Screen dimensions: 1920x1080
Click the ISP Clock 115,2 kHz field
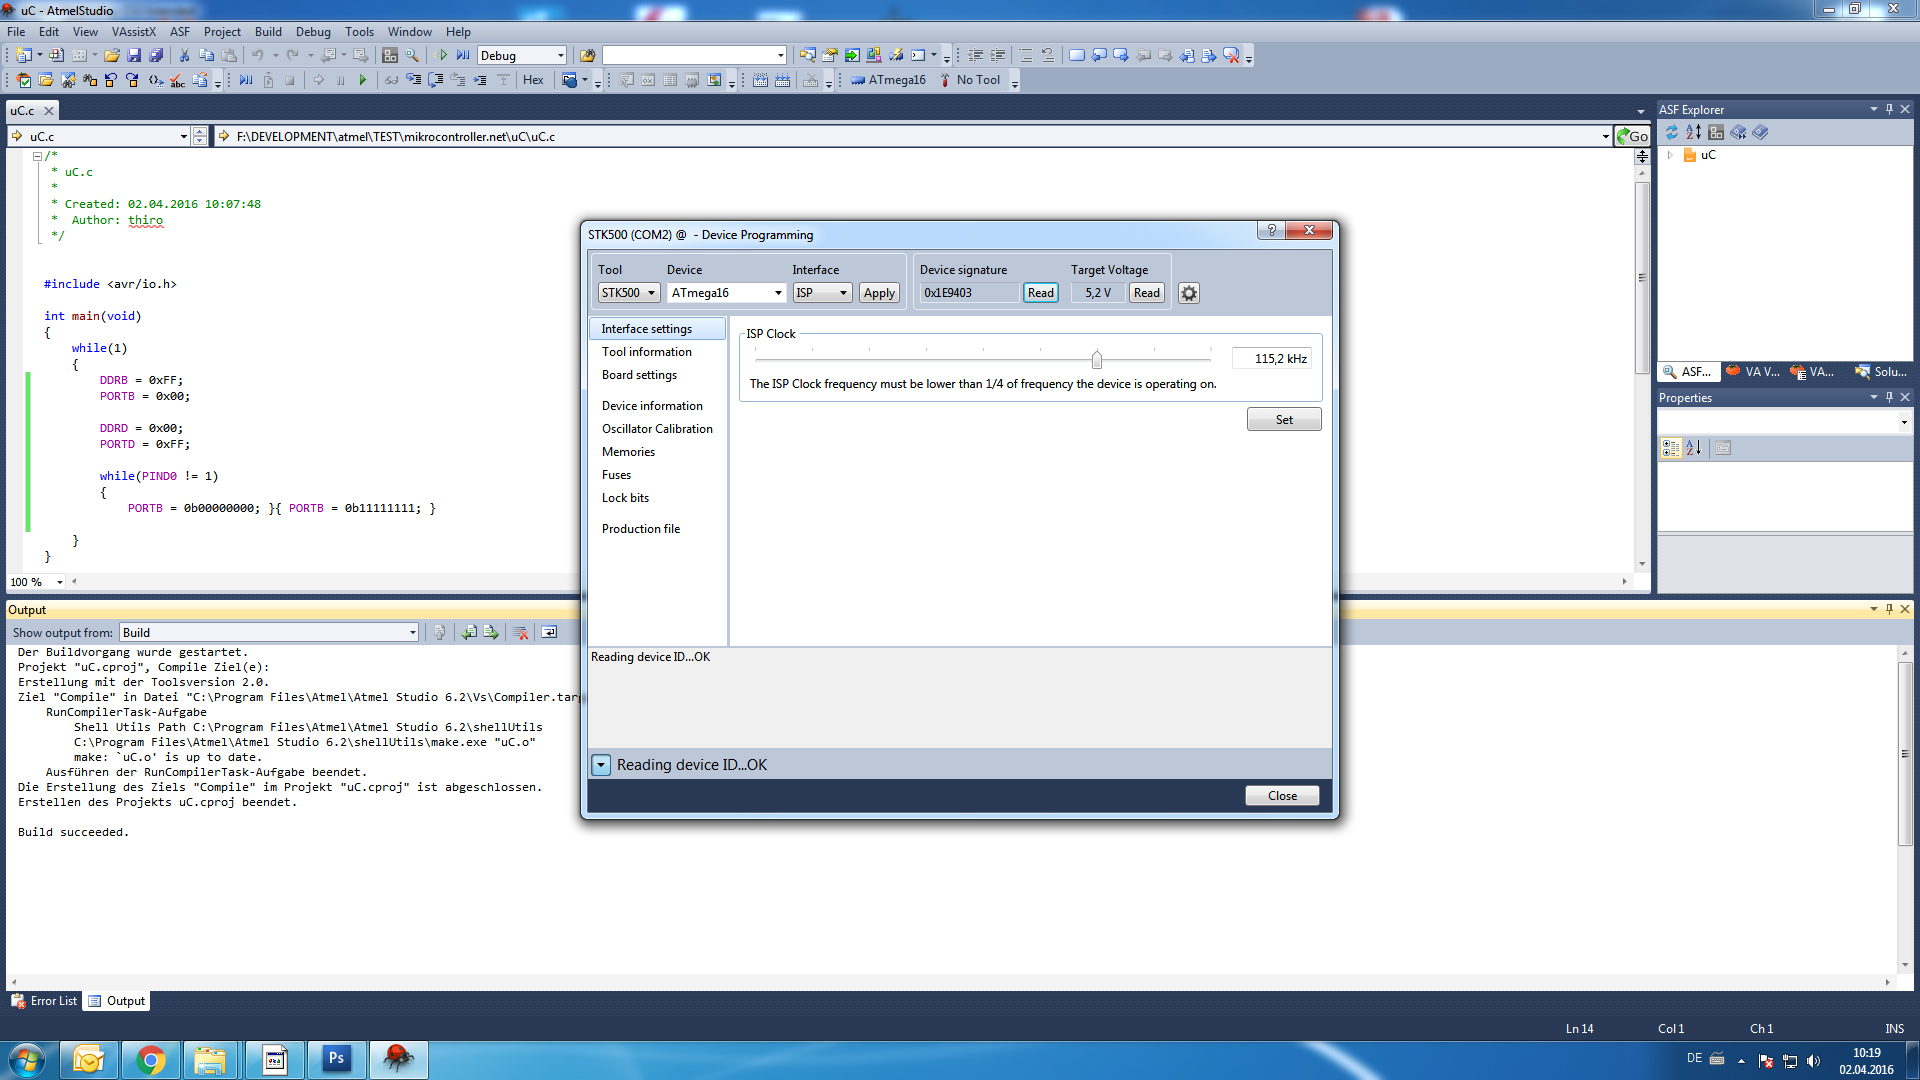(x=1272, y=359)
